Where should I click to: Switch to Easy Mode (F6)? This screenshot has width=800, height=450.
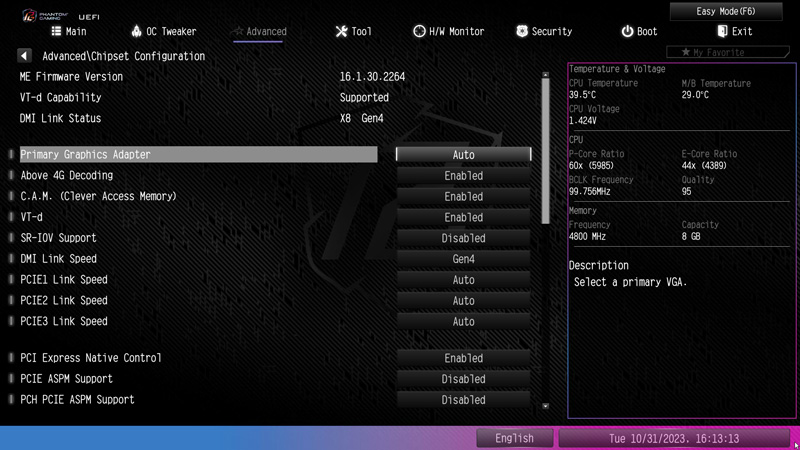pyautogui.click(x=726, y=11)
